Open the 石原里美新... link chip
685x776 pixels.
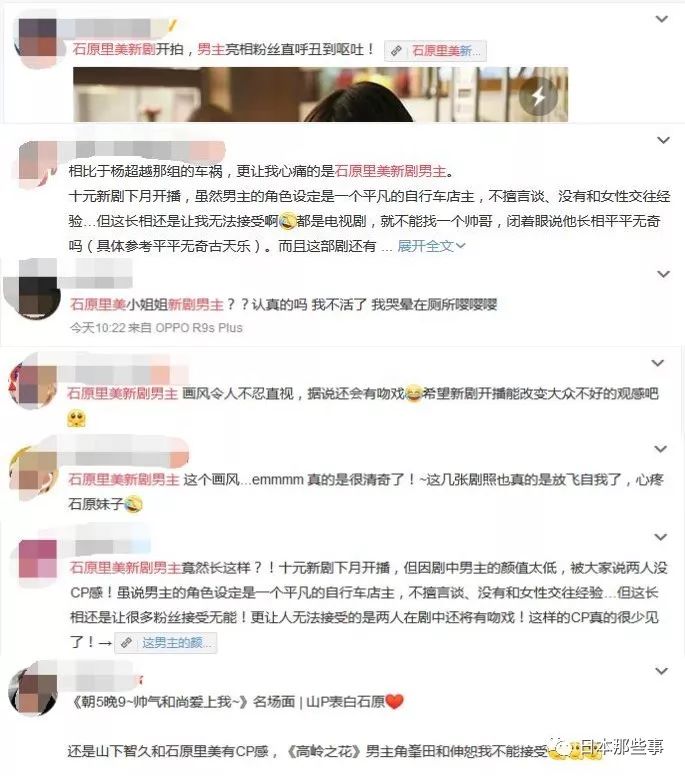pos(436,50)
